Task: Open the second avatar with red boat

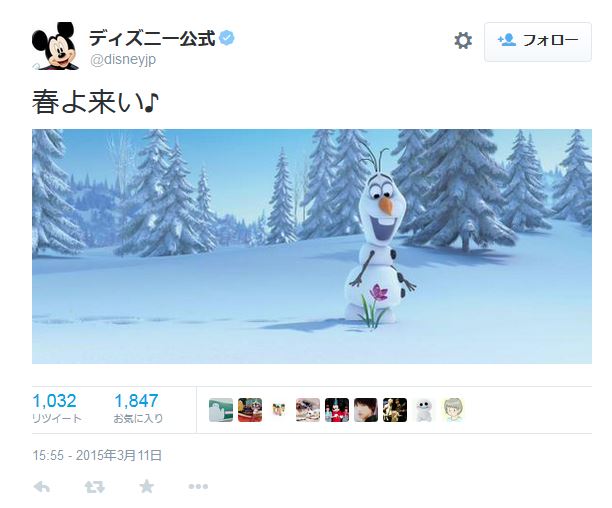Action: coord(250,410)
